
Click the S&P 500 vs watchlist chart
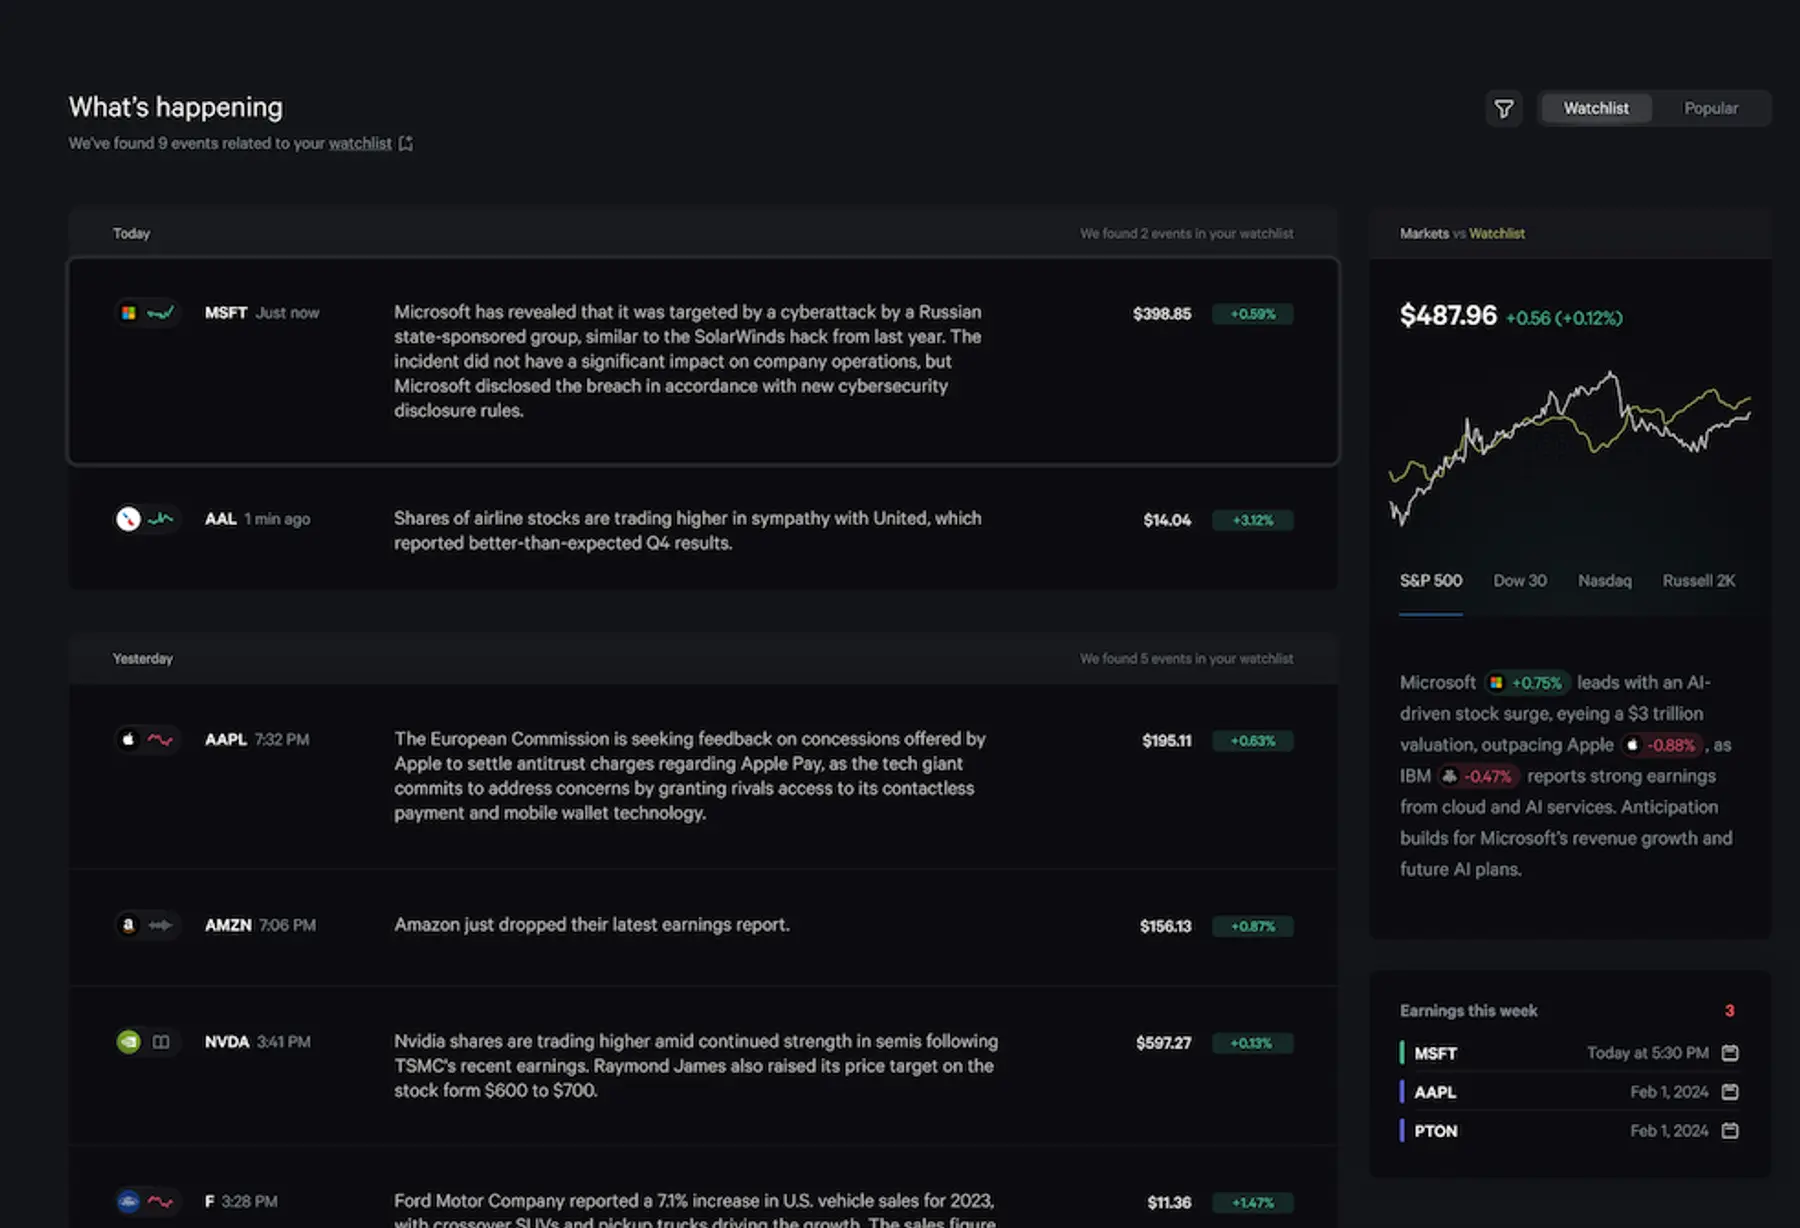pyautogui.click(x=1570, y=447)
